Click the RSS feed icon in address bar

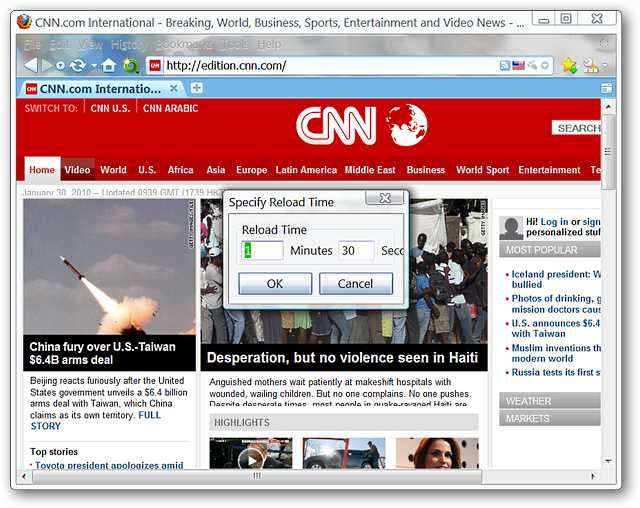point(503,65)
